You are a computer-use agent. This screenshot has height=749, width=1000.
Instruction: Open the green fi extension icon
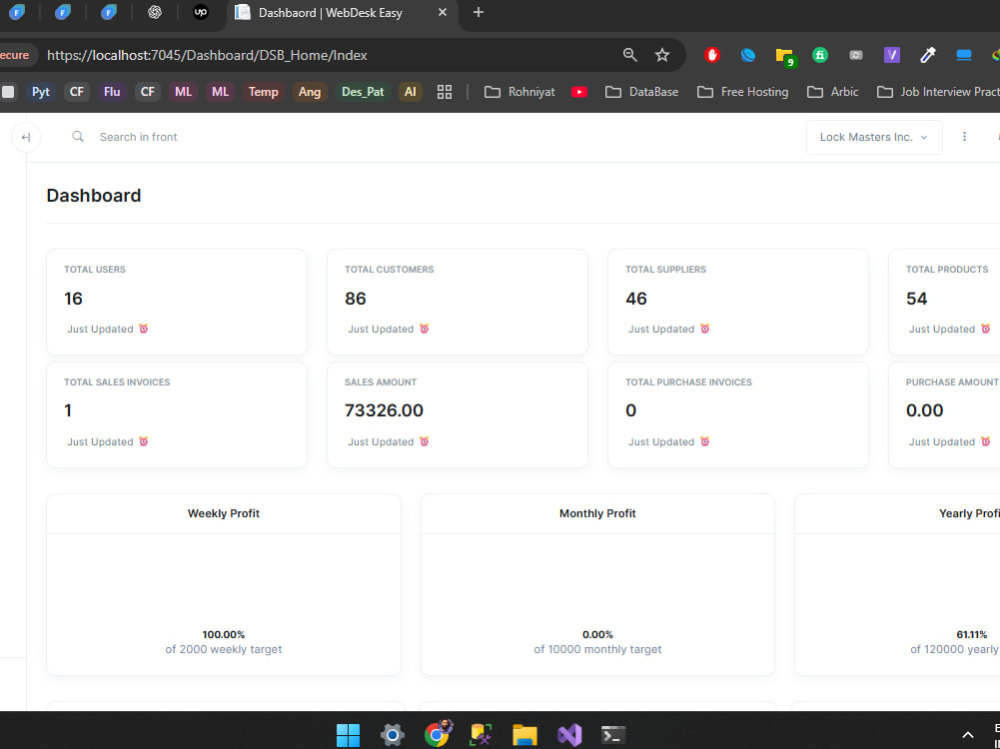pos(820,56)
